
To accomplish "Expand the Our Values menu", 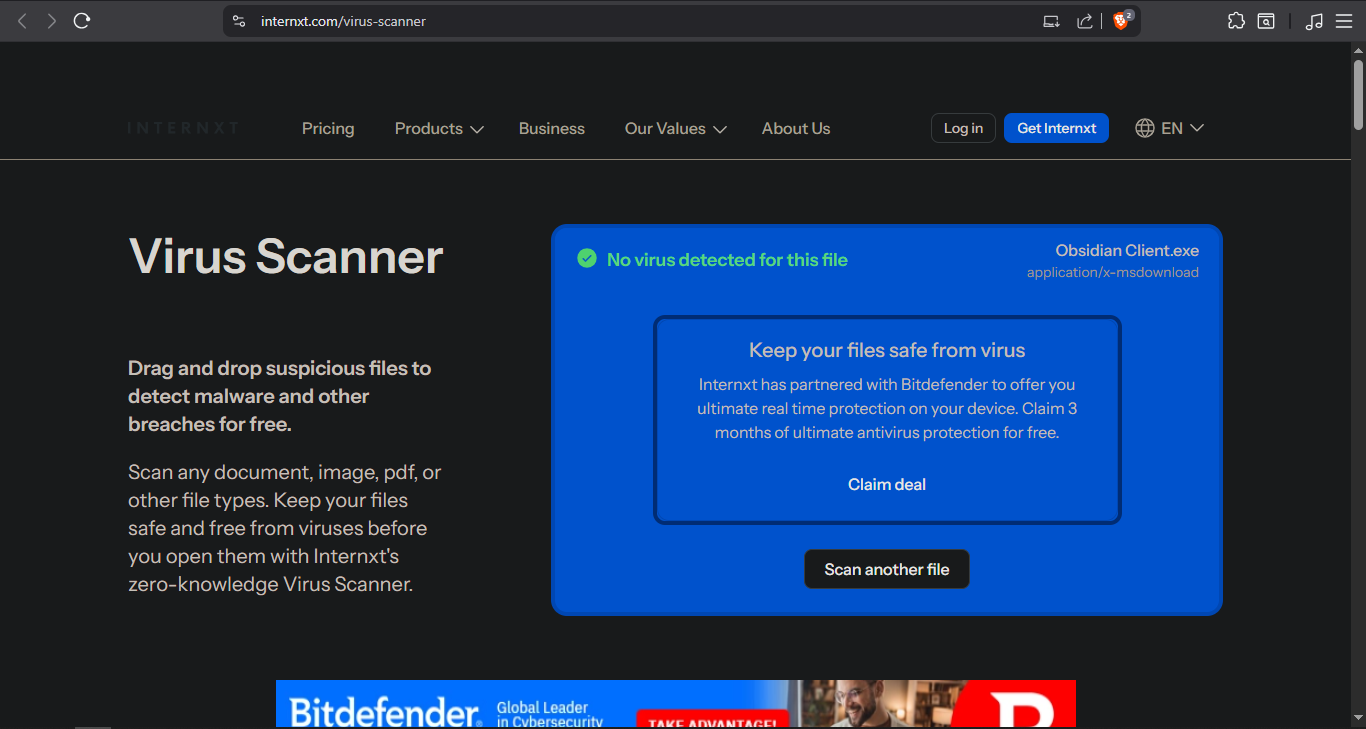I will [x=675, y=128].
